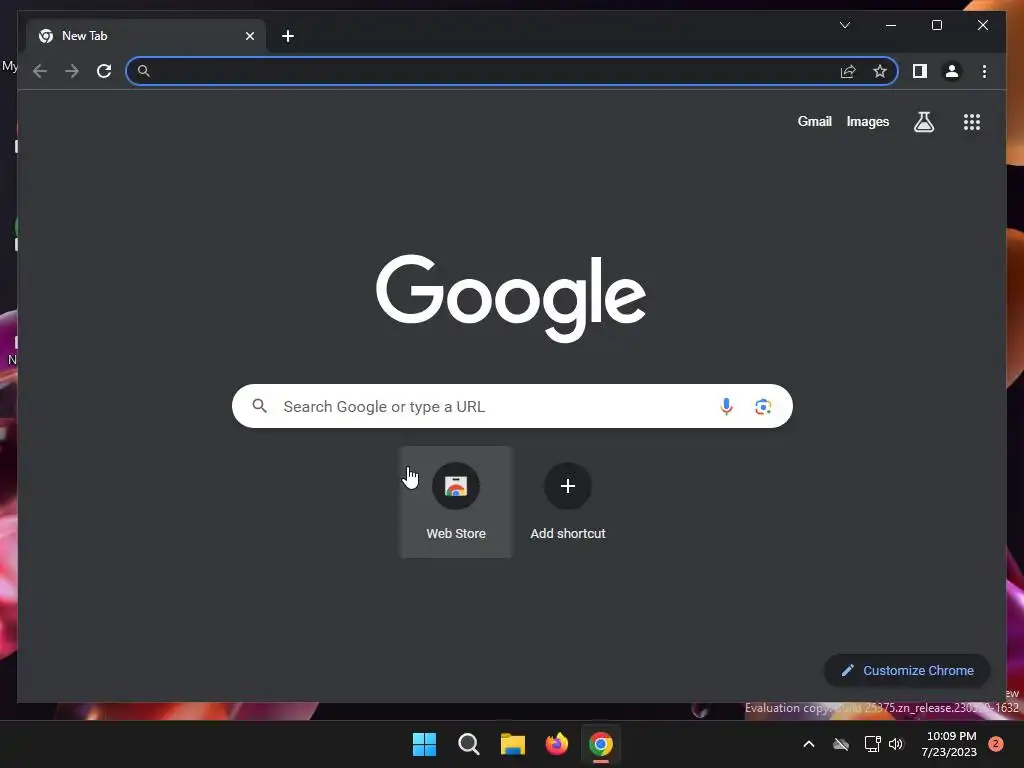Expand the hidden system tray icons

pyautogui.click(x=808, y=744)
